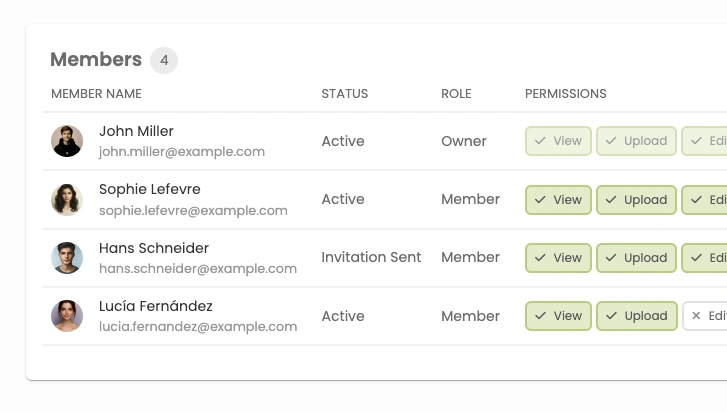Screen dimensions: 727x412
Task: Toggle Upload permission for John Miller
Action: point(637,141)
